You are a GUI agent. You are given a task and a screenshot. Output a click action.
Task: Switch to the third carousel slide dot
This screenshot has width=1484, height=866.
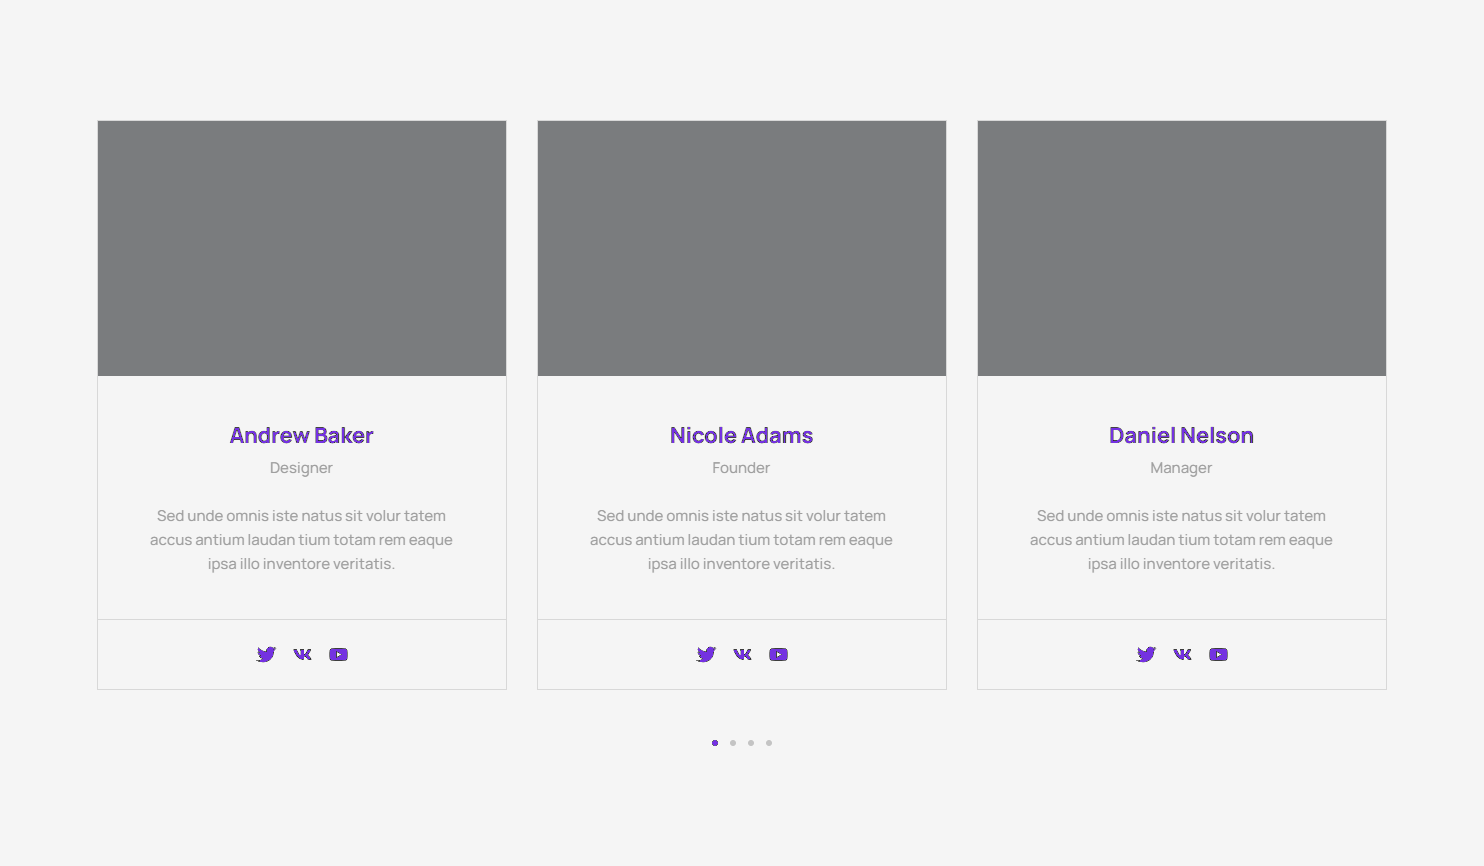click(751, 743)
